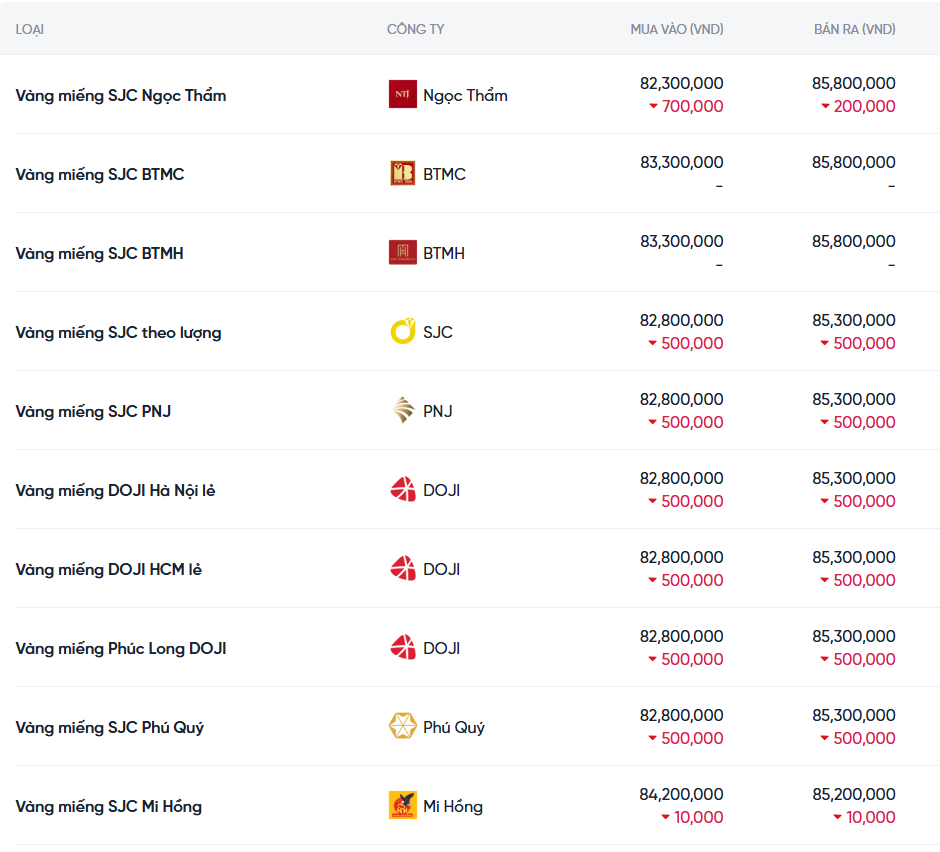Select Vàng miếng SJC BTMC row title
940x852 pixels.
pos(100,174)
